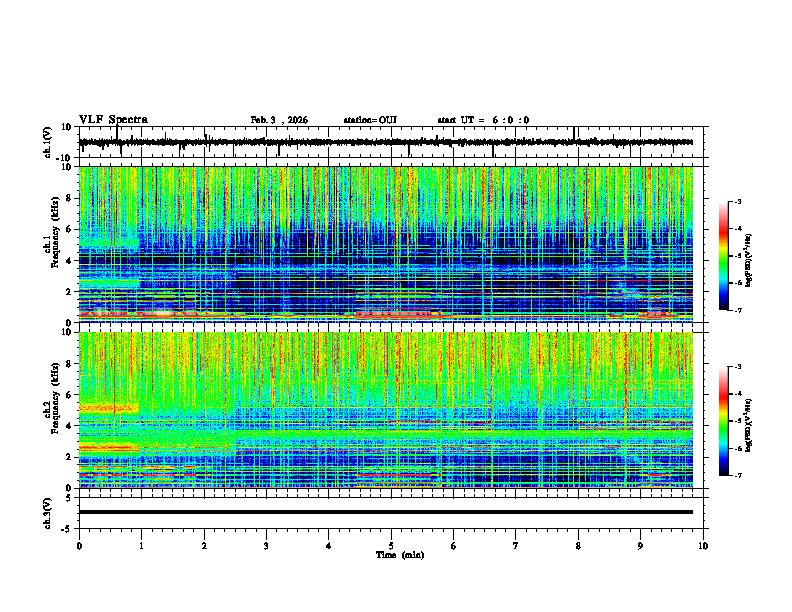
Task: Click the "VLF Spectra" plot title
Action: click(x=113, y=120)
